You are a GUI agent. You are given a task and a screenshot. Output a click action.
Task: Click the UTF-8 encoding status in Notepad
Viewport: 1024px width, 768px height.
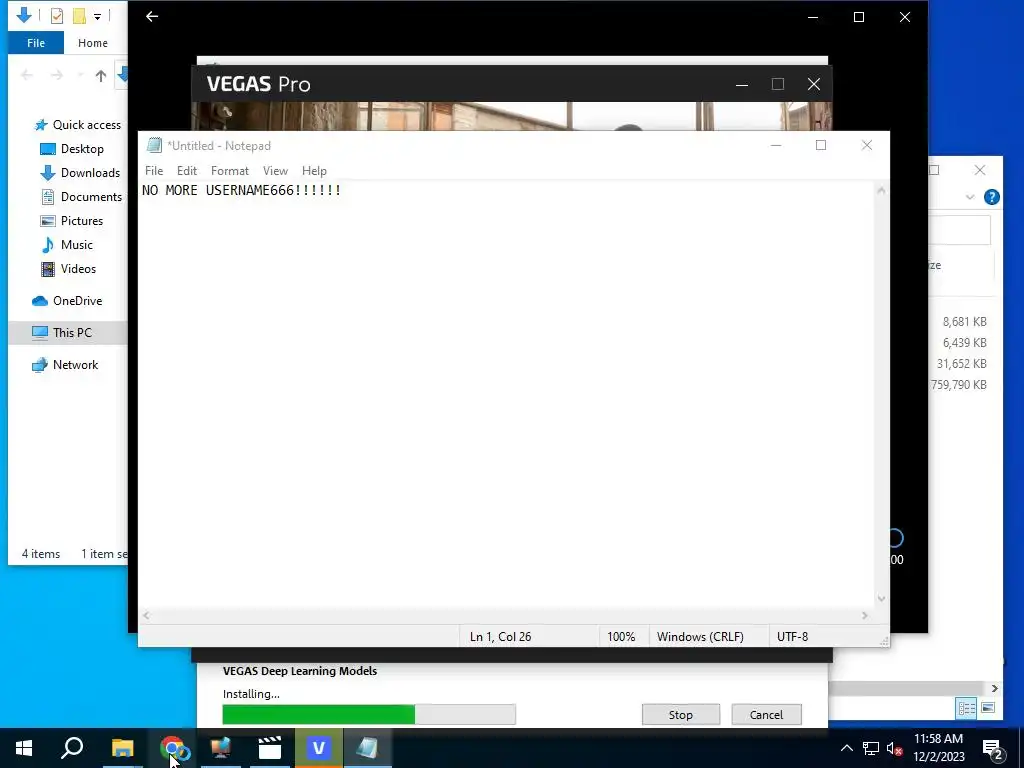click(x=792, y=636)
